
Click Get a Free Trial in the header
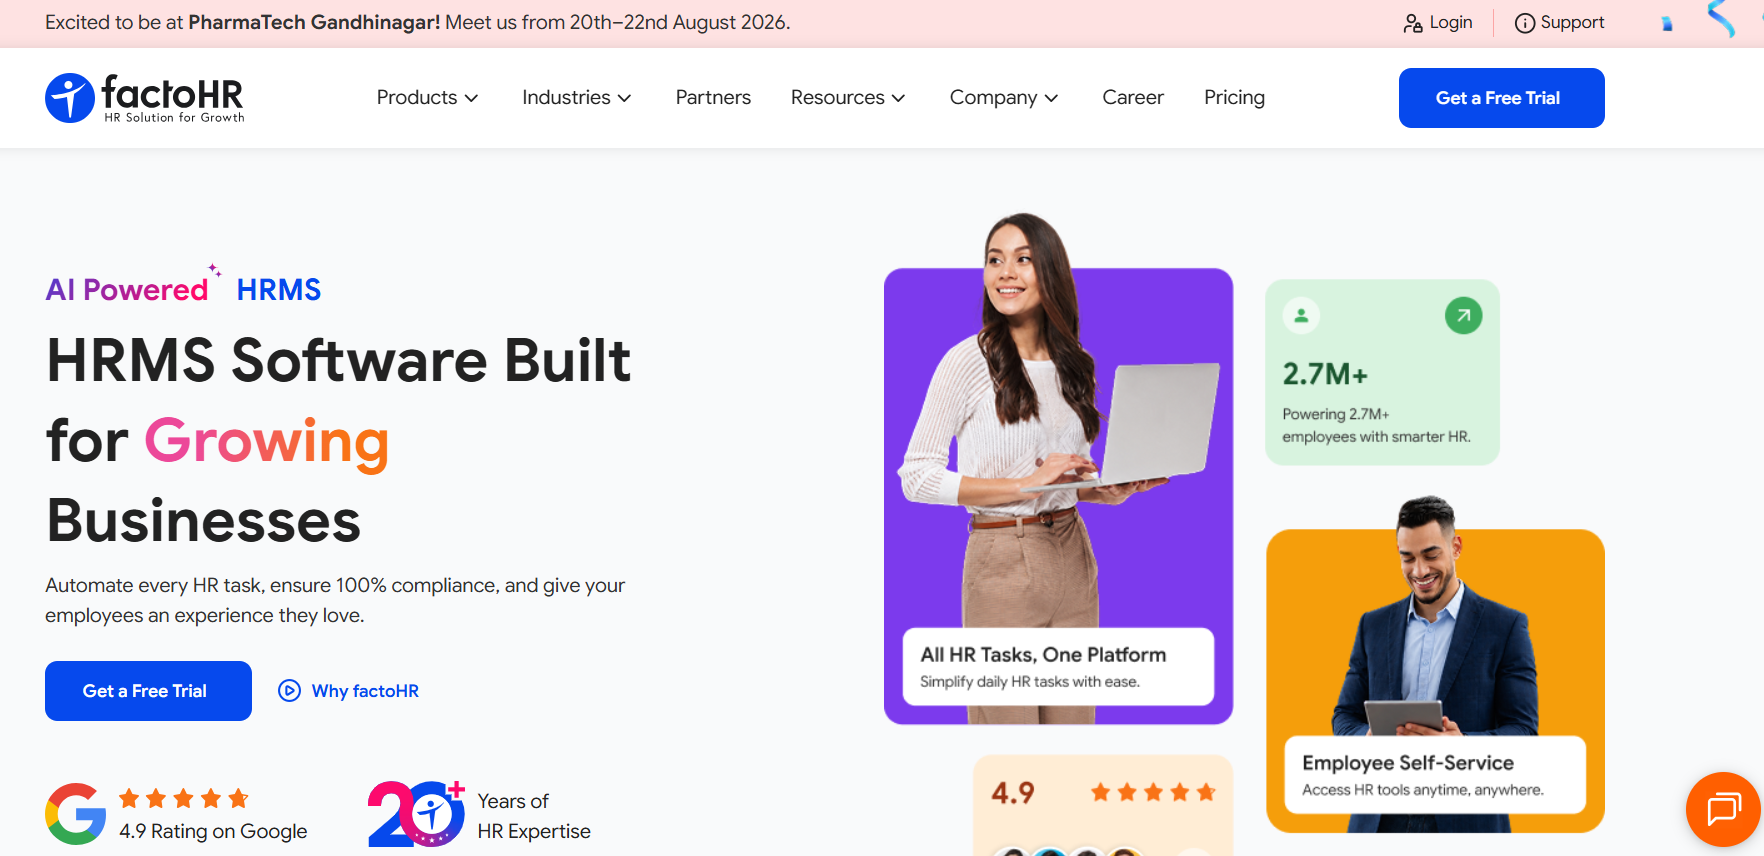(1501, 98)
